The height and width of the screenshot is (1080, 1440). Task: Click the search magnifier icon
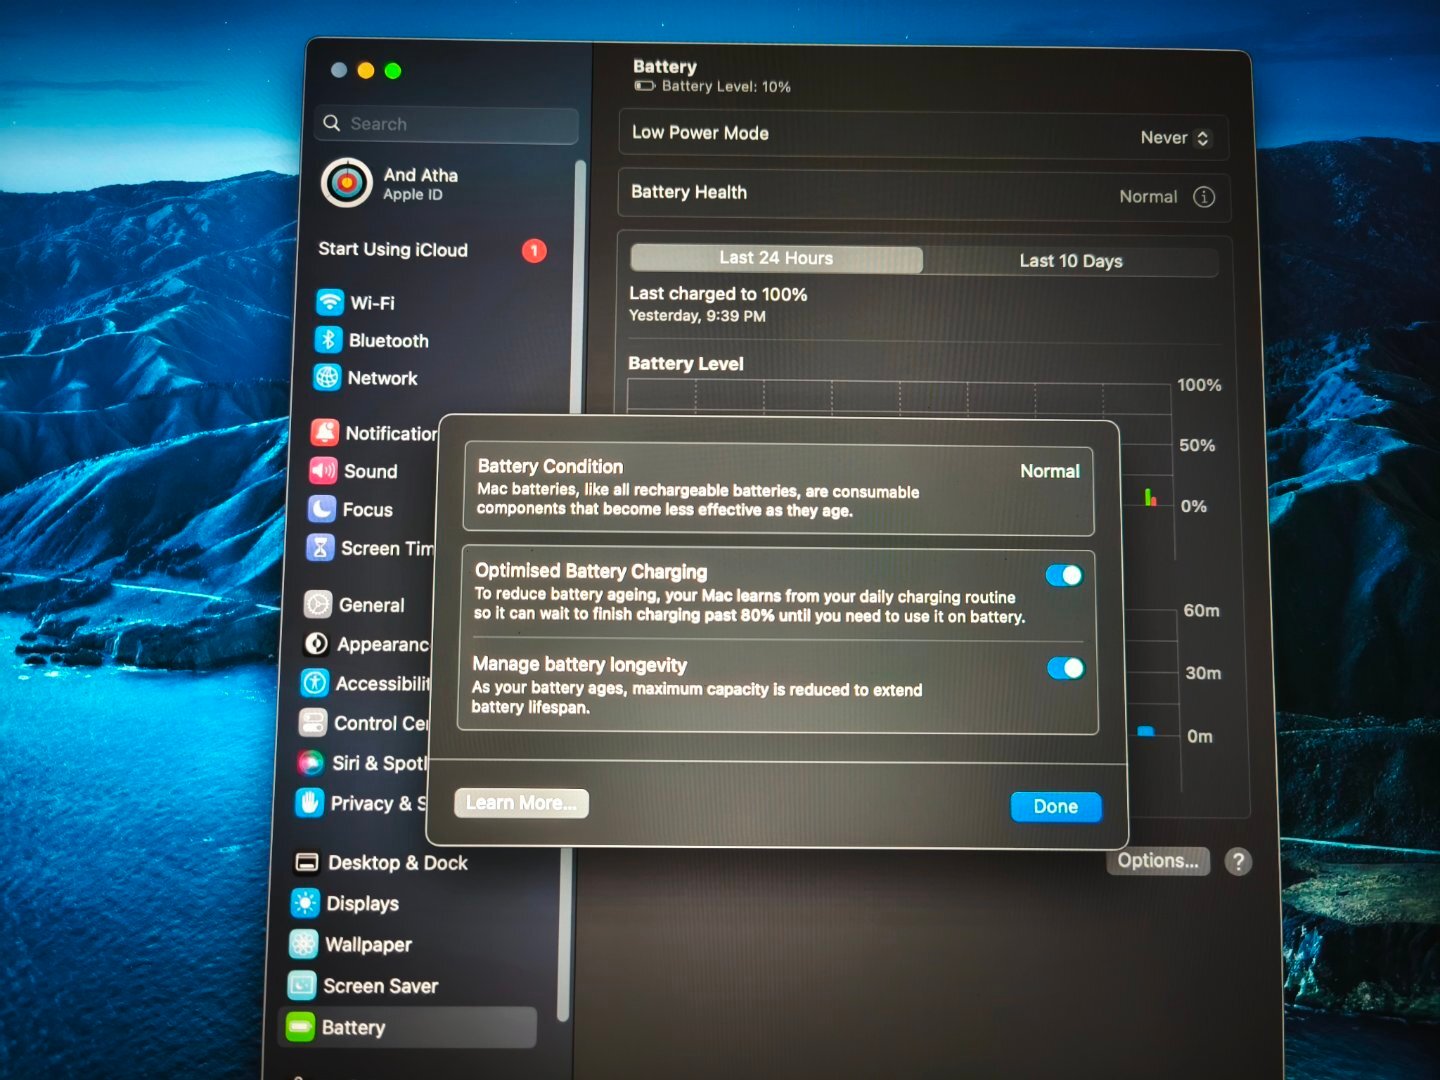(x=332, y=123)
